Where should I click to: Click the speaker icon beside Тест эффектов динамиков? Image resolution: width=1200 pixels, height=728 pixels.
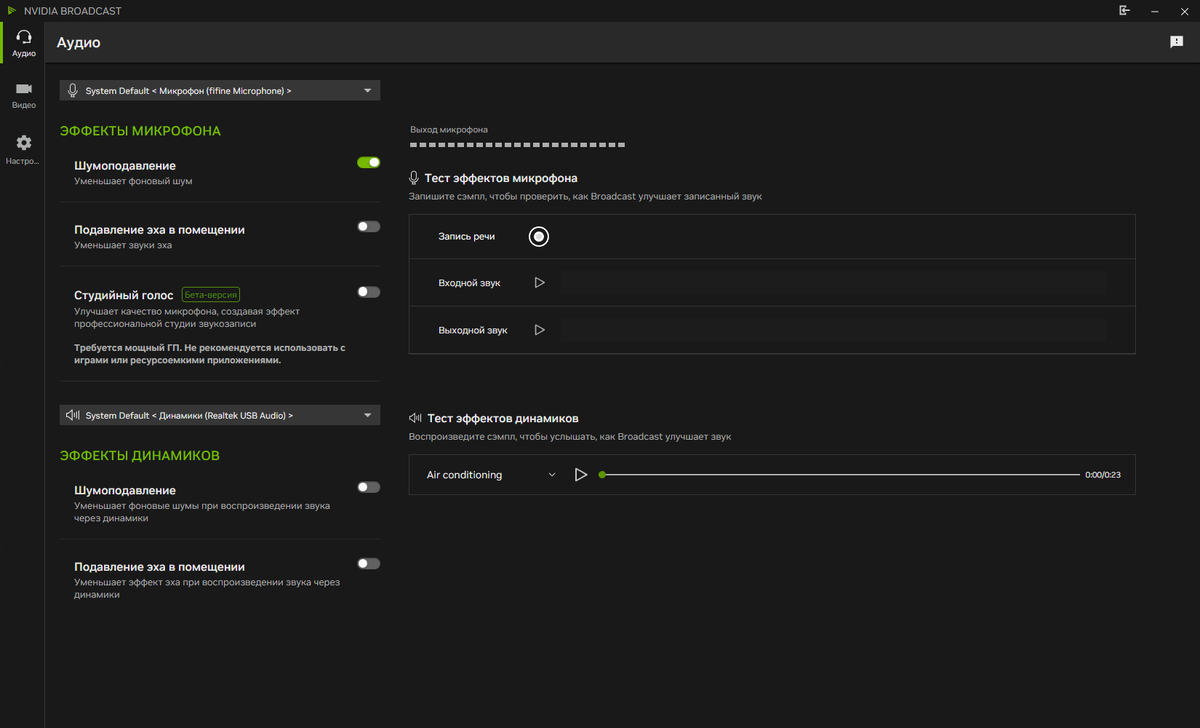pos(415,418)
